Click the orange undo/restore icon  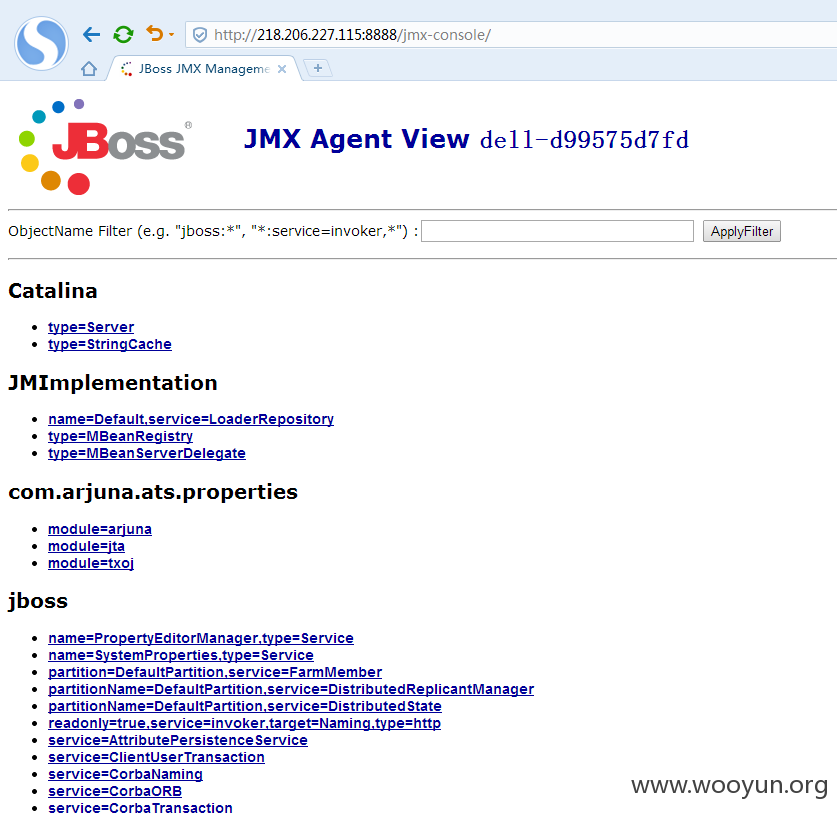(154, 34)
